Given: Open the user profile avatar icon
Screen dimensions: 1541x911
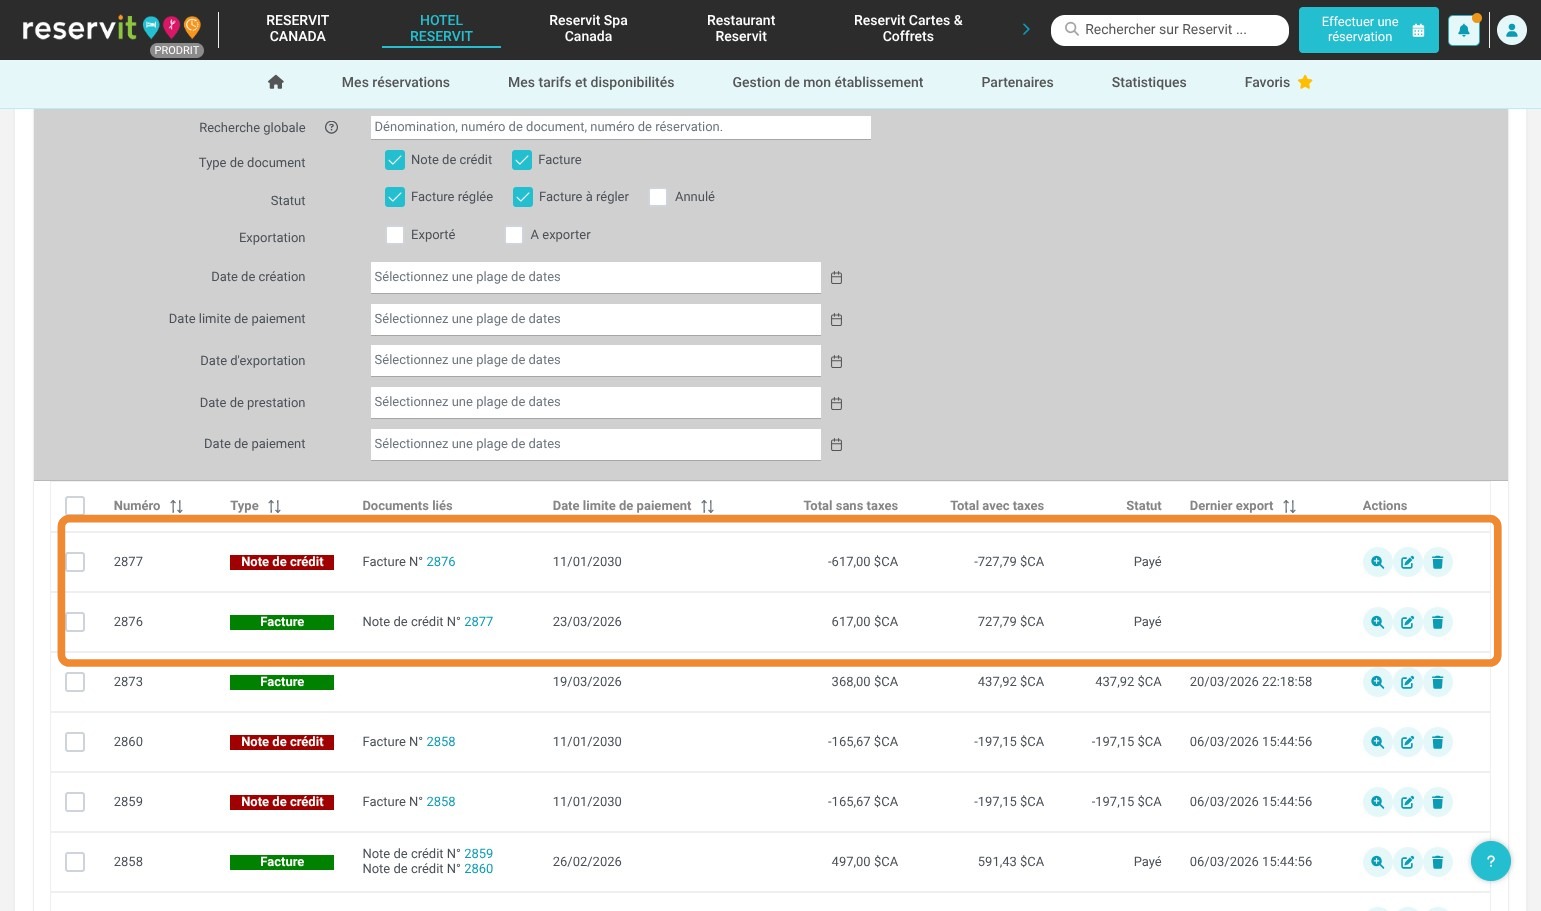Looking at the screenshot, I should [x=1511, y=30].
